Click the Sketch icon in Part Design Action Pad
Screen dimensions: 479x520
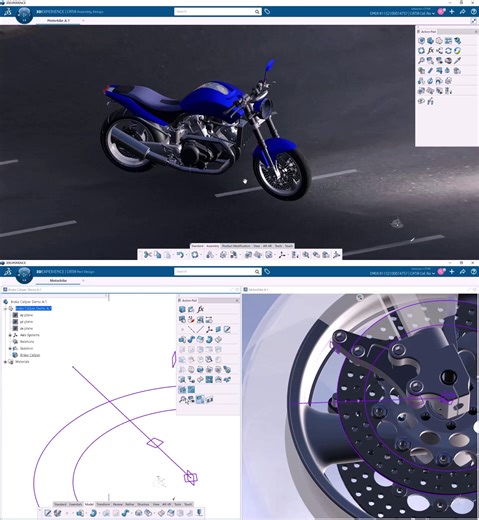click(227, 330)
